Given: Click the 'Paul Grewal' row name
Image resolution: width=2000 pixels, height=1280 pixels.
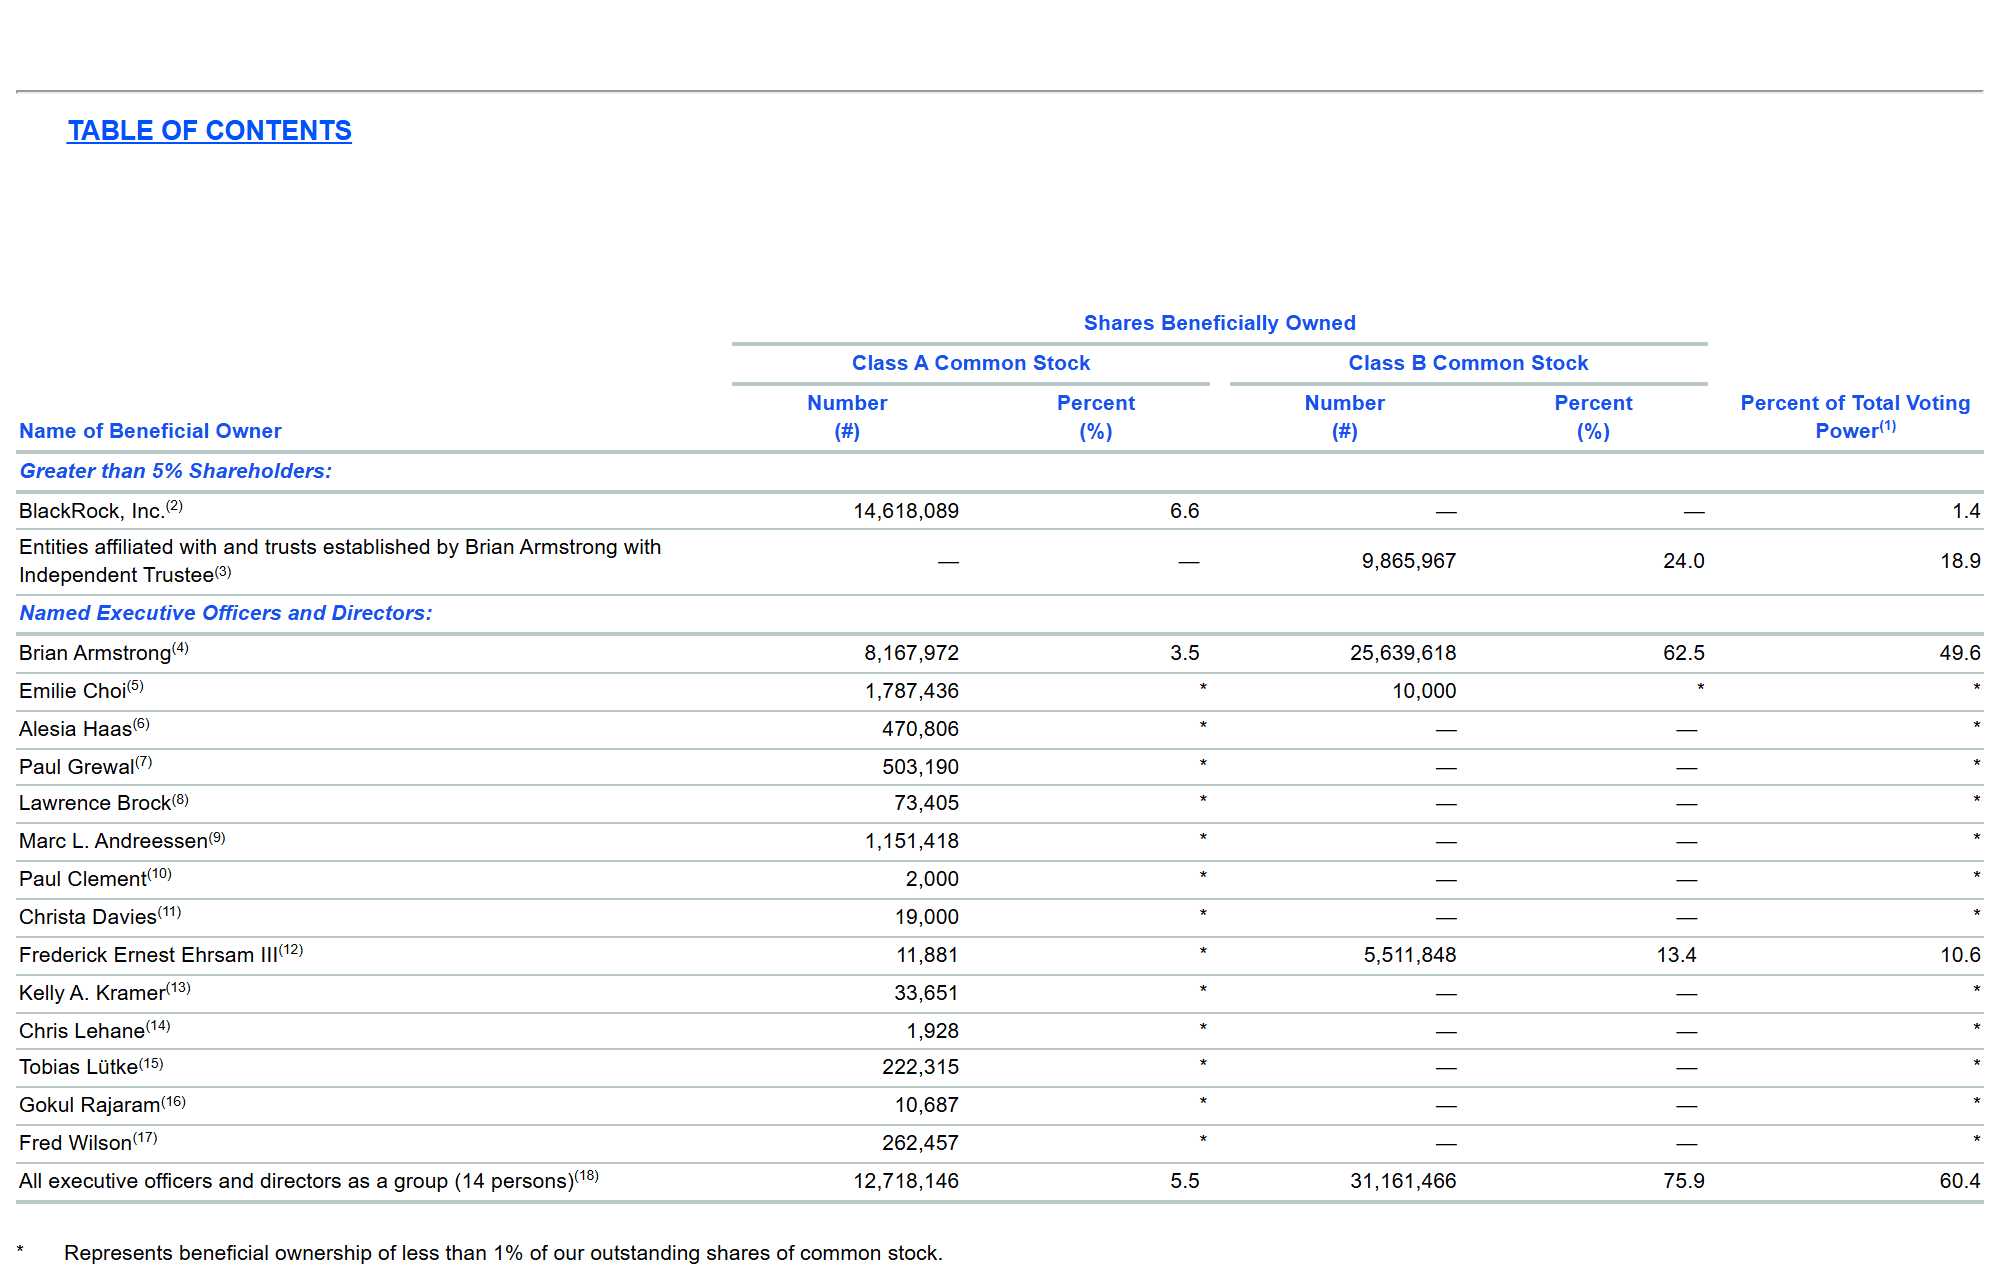Looking at the screenshot, I should point(76,767).
